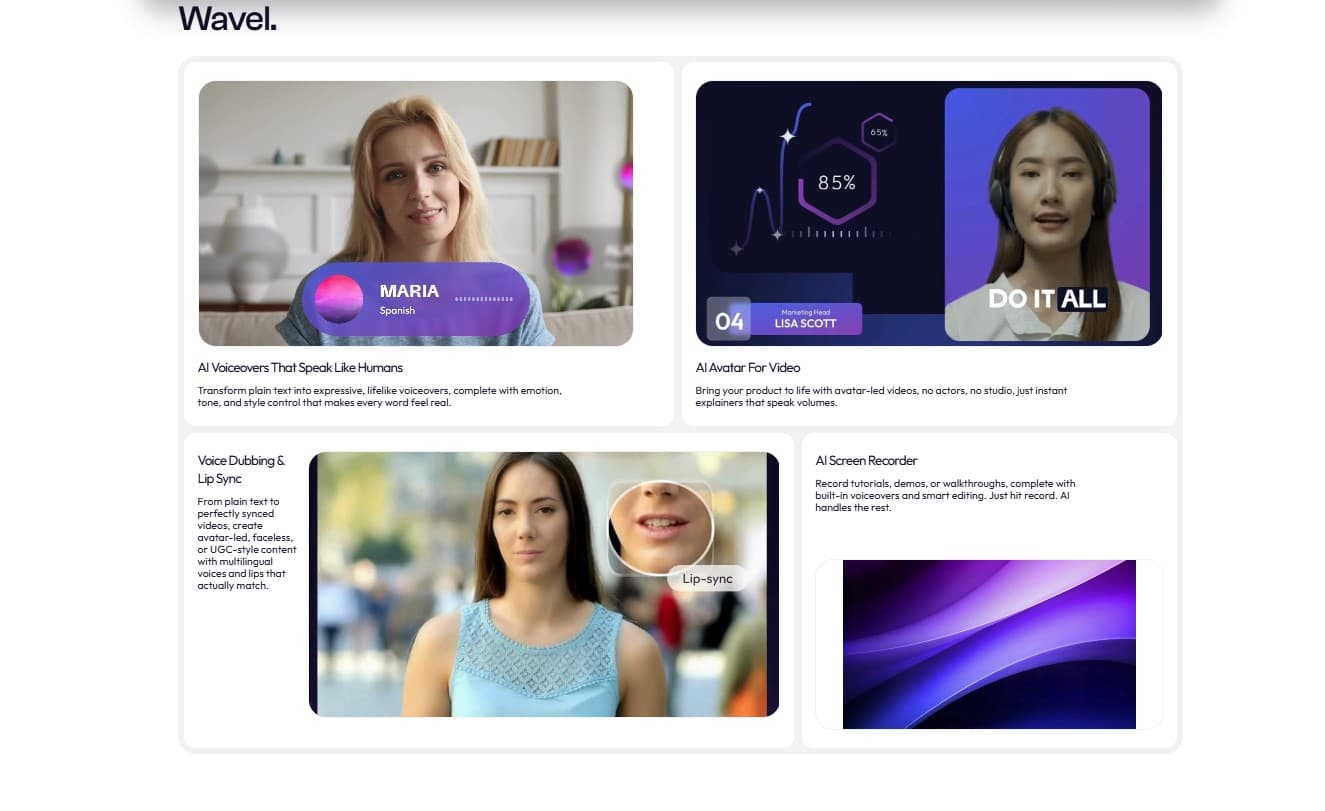Click the tick-mark level meter below 85%
This screenshot has width=1325, height=811.
(838, 233)
